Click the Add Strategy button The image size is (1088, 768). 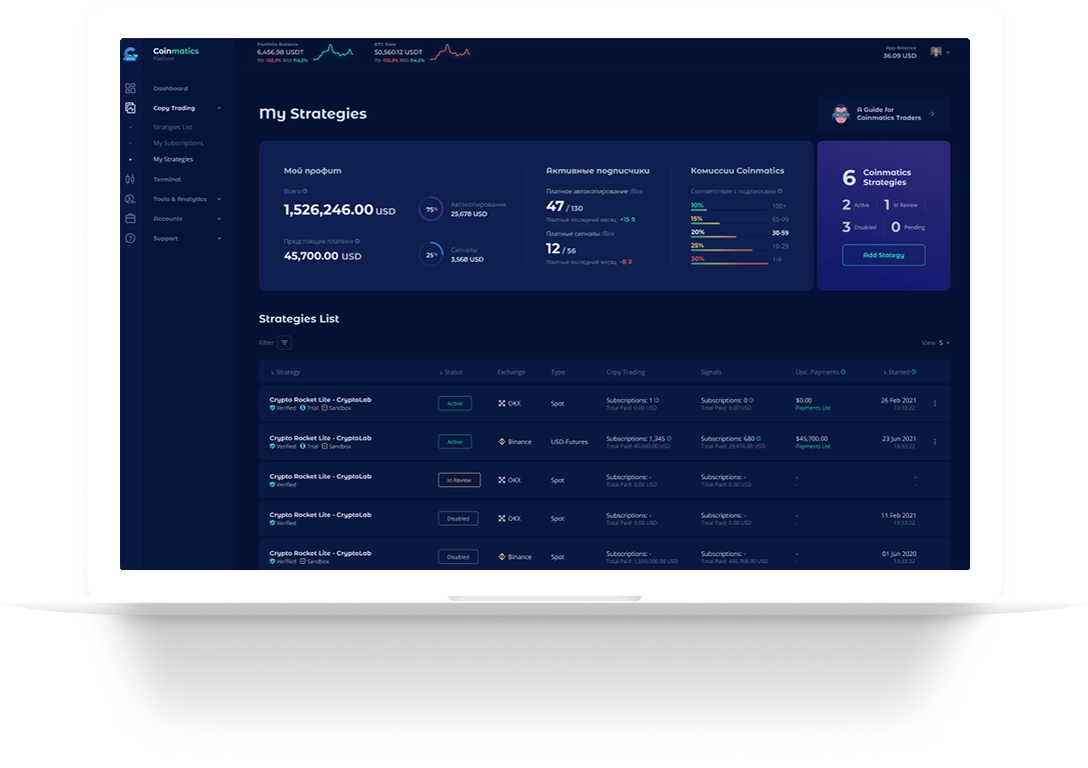pyautogui.click(x=883, y=255)
